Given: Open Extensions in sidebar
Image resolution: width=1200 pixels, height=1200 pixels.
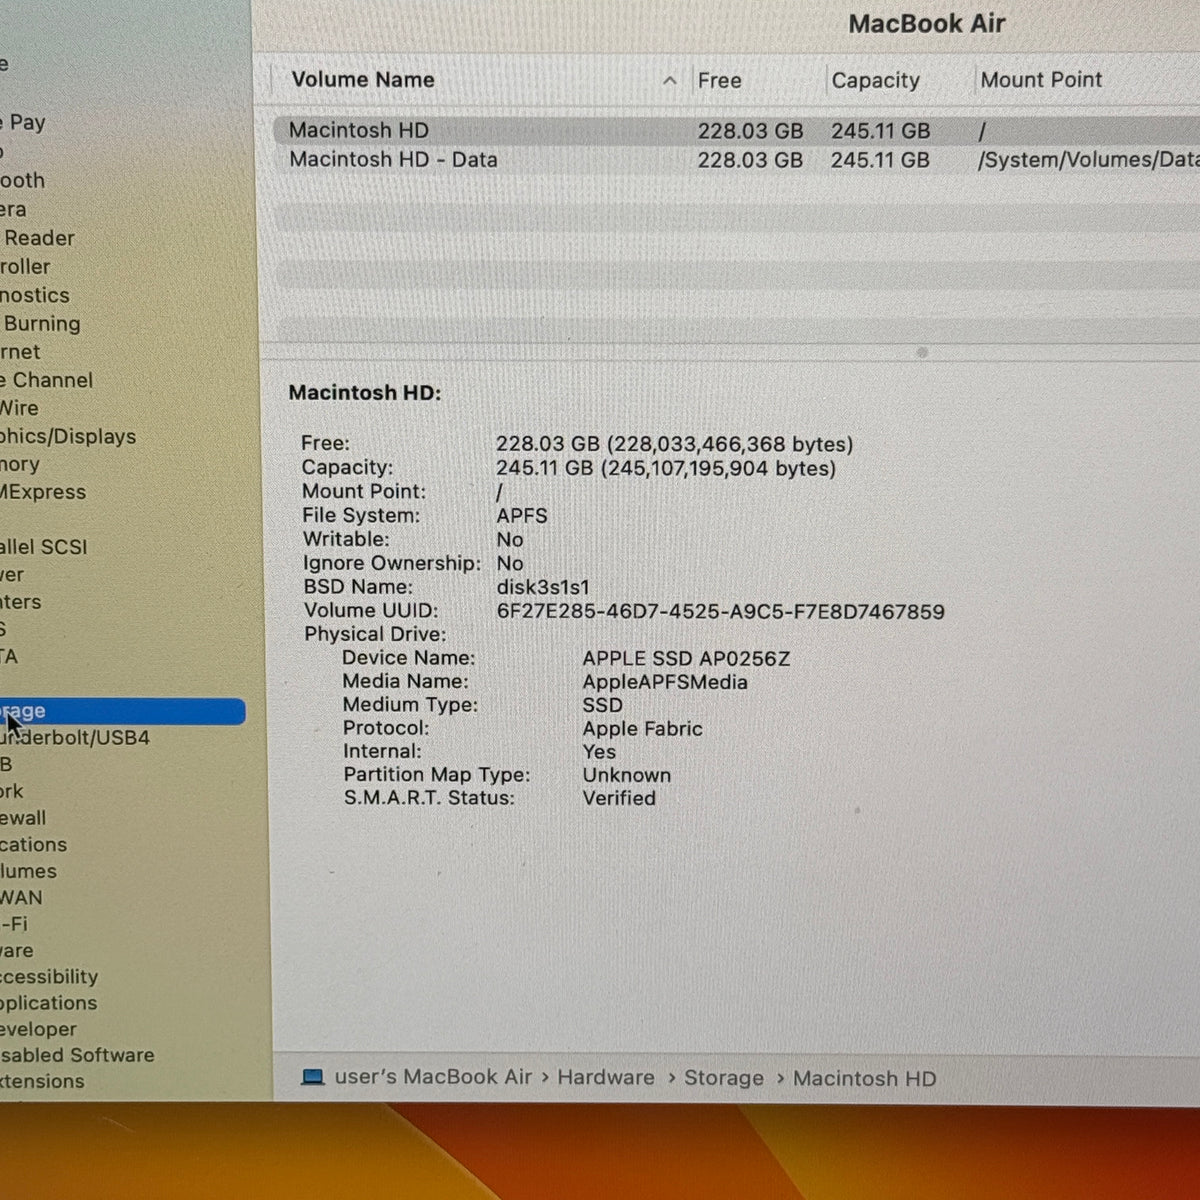Looking at the screenshot, I should tap(42, 1081).
